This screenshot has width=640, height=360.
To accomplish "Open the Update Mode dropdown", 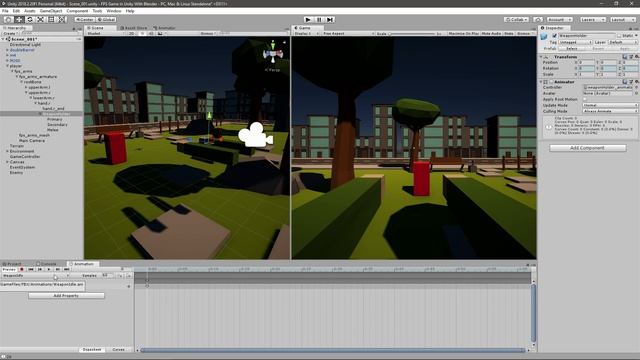I will (x=610, y=105).
